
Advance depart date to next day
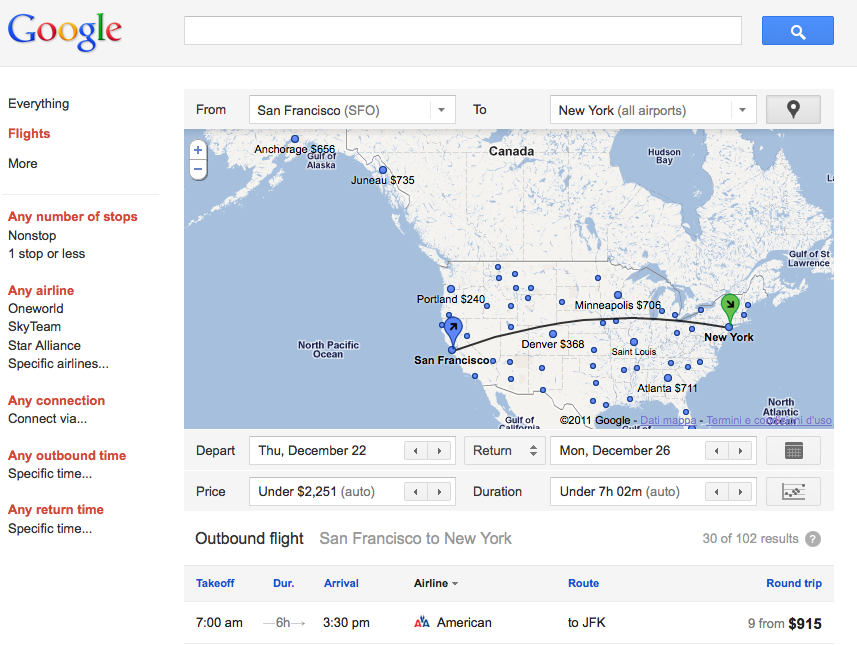(x=439, y=451)
